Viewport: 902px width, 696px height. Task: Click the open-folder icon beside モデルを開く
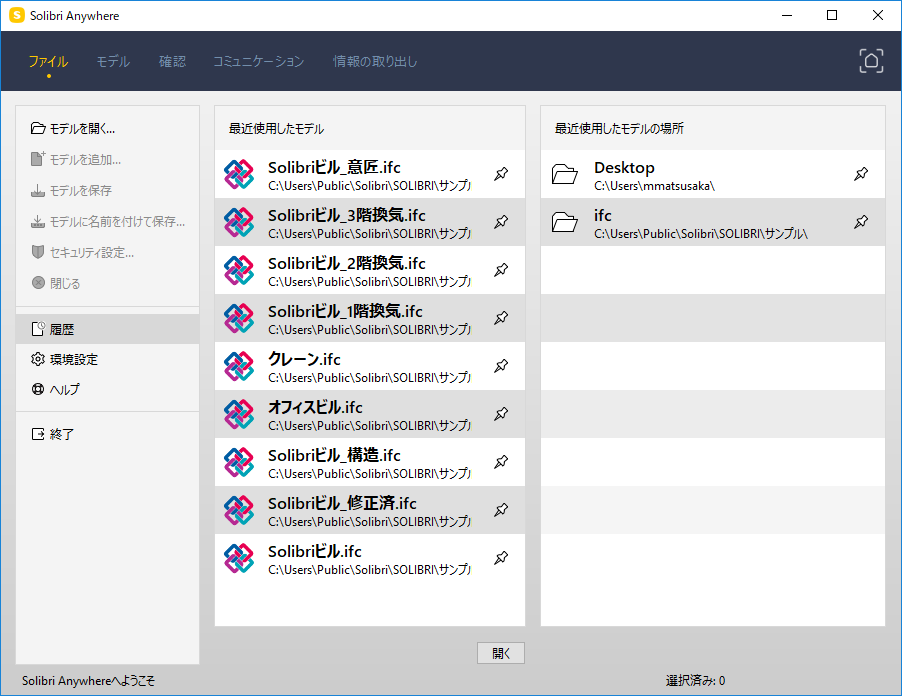(38, 128)
